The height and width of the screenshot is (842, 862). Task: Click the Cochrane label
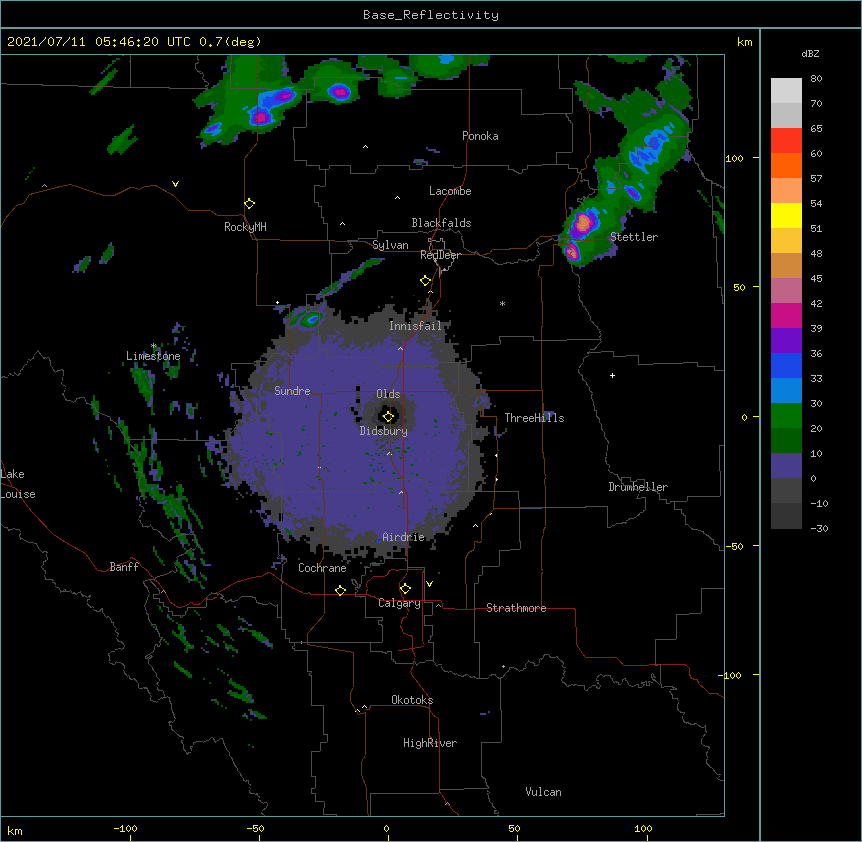point(322,568)
